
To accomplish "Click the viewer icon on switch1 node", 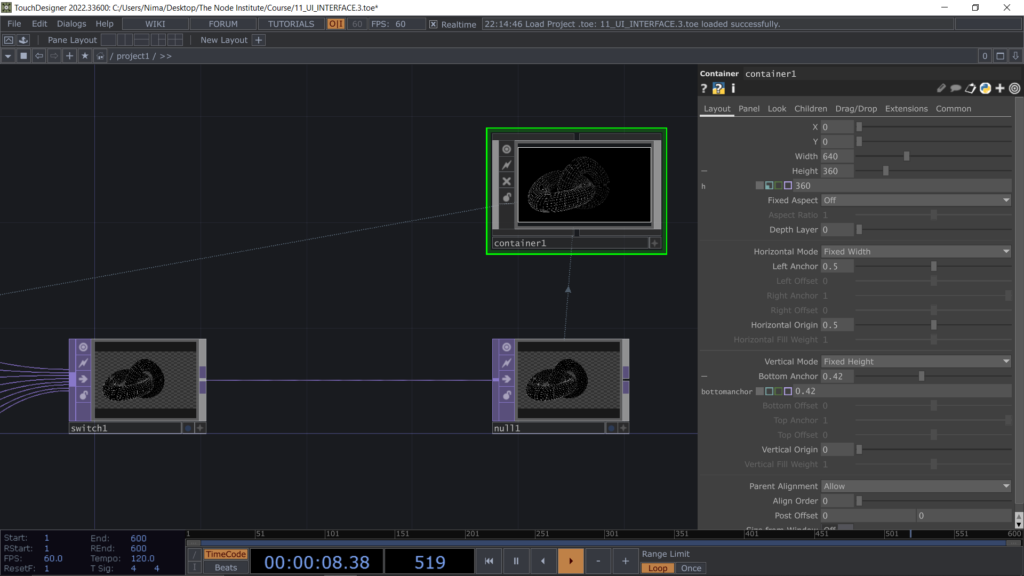I will 84,347.
